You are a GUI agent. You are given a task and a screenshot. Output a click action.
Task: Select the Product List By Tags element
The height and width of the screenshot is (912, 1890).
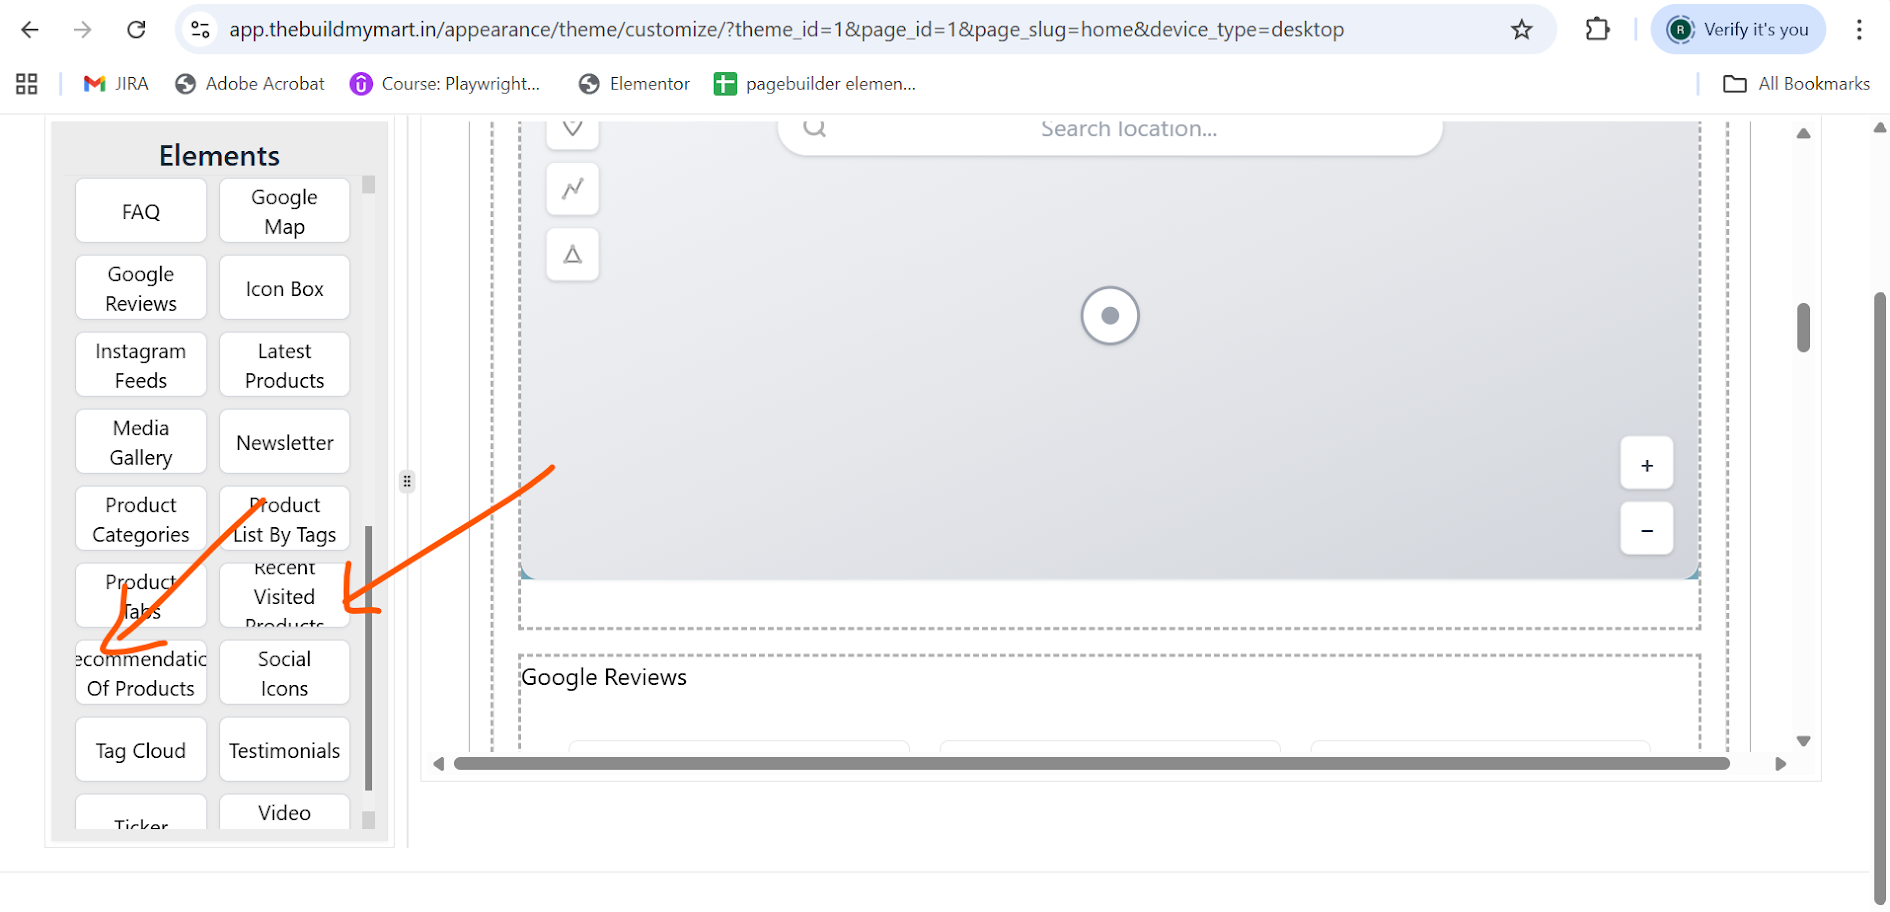[285, 519]
